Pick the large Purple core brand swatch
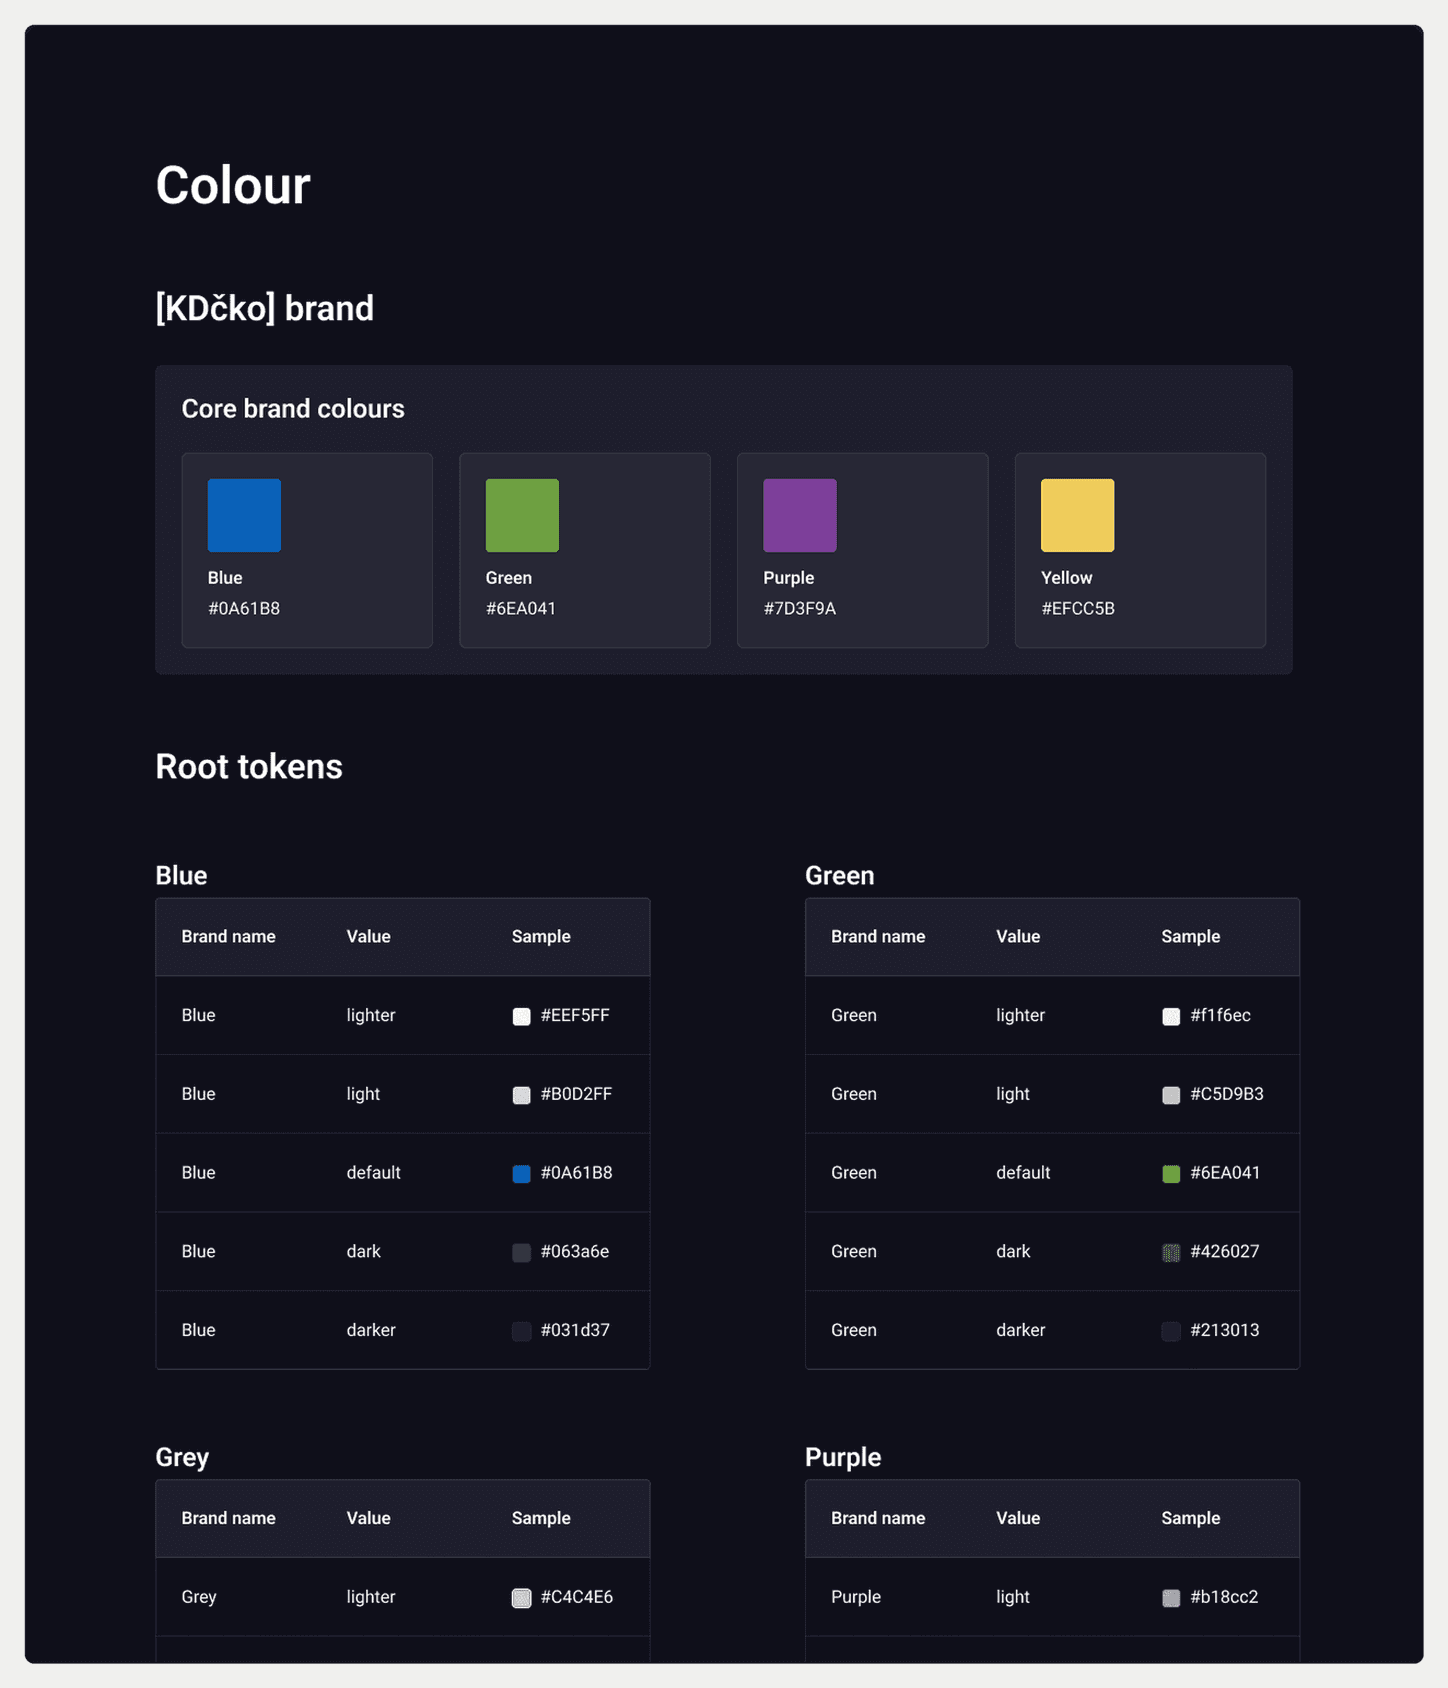The height and width of the screenshot is (1688, 1448). [x=800, y=515]
